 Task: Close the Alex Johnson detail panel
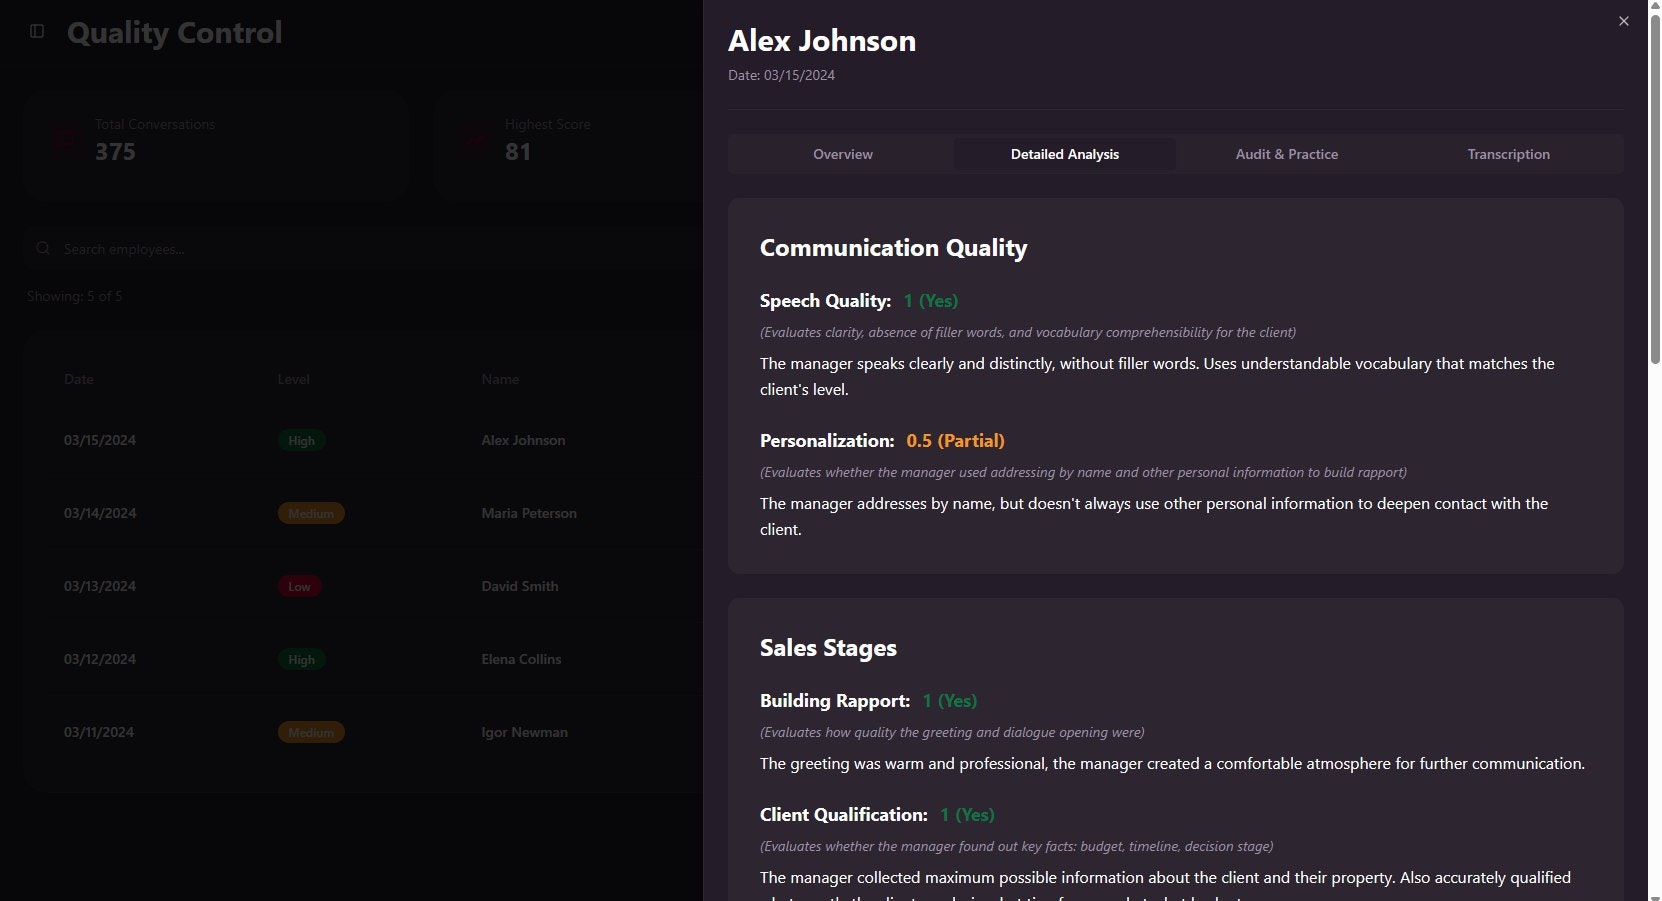[1623, 20]
